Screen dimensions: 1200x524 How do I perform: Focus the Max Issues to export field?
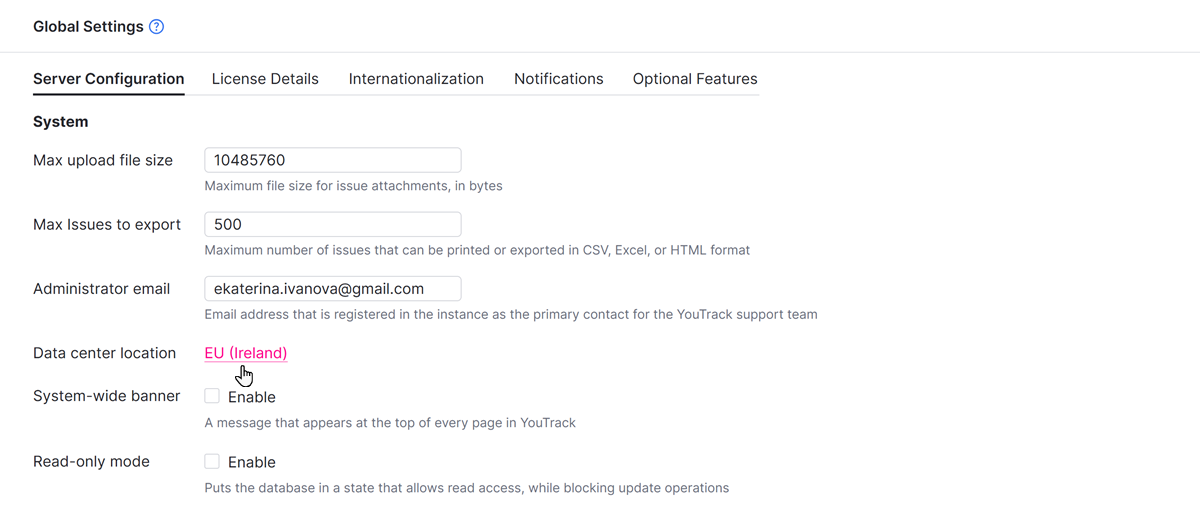[332, 224]
